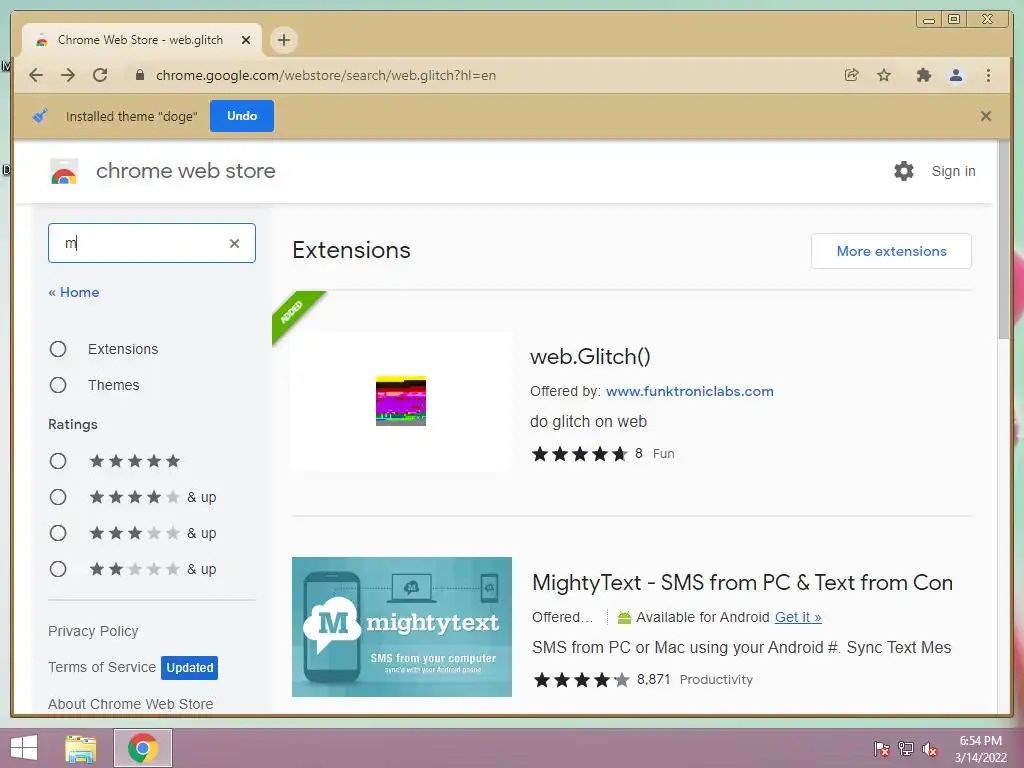The height and width of the screenshot is (768, 1024).
Task: Open web store settings gear
Action: [904, 171]
